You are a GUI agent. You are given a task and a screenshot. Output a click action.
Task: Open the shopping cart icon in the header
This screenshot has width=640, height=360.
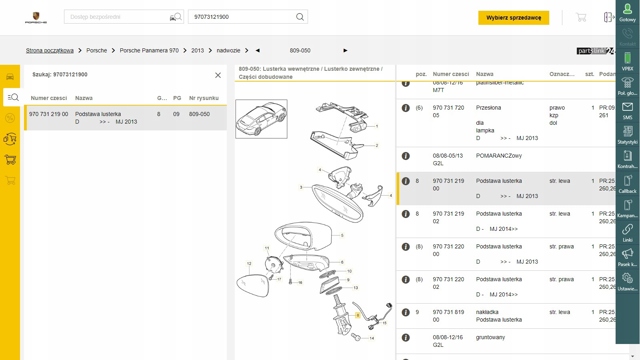[x=581, y=17]
